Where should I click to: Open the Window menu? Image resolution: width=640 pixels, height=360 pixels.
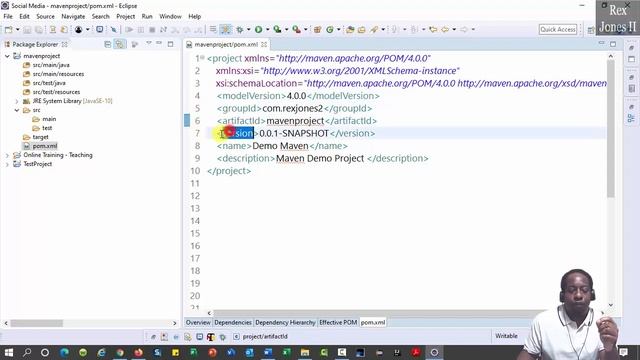[x=170, y=16]
